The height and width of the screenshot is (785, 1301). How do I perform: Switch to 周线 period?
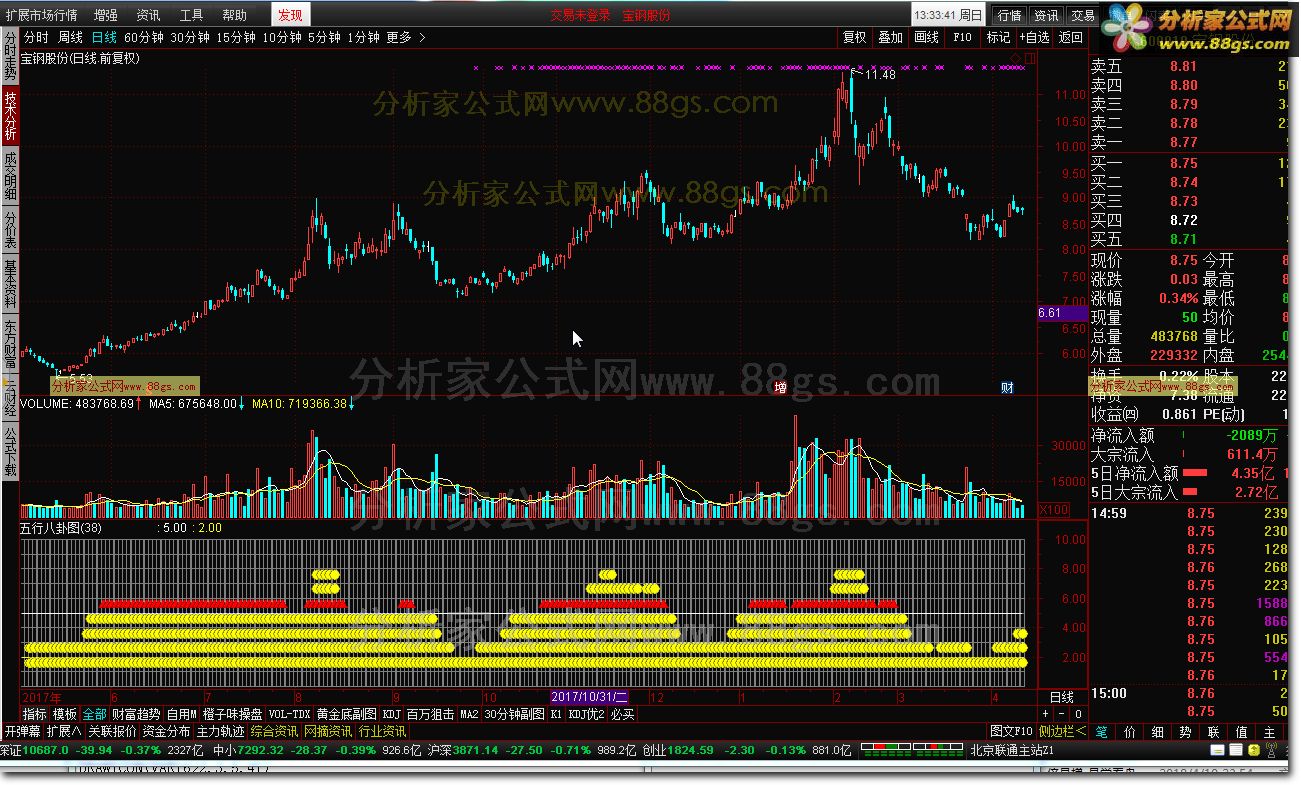tap(70, 37)
